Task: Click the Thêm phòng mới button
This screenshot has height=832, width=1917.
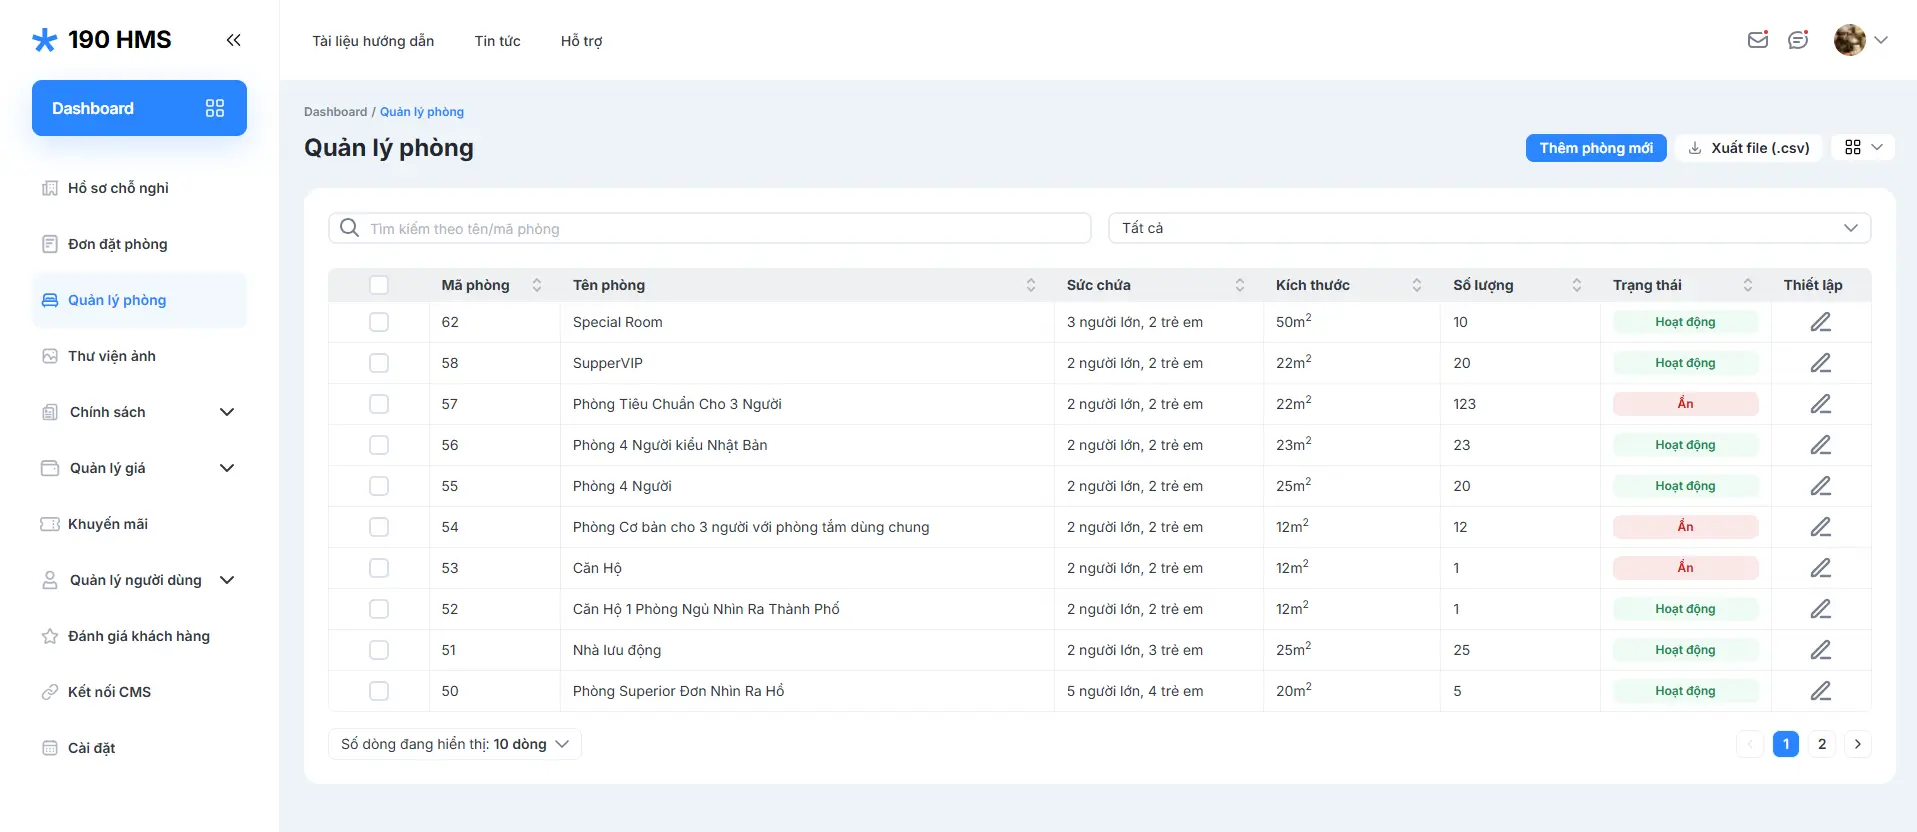Action: [x=1595, y=148]
